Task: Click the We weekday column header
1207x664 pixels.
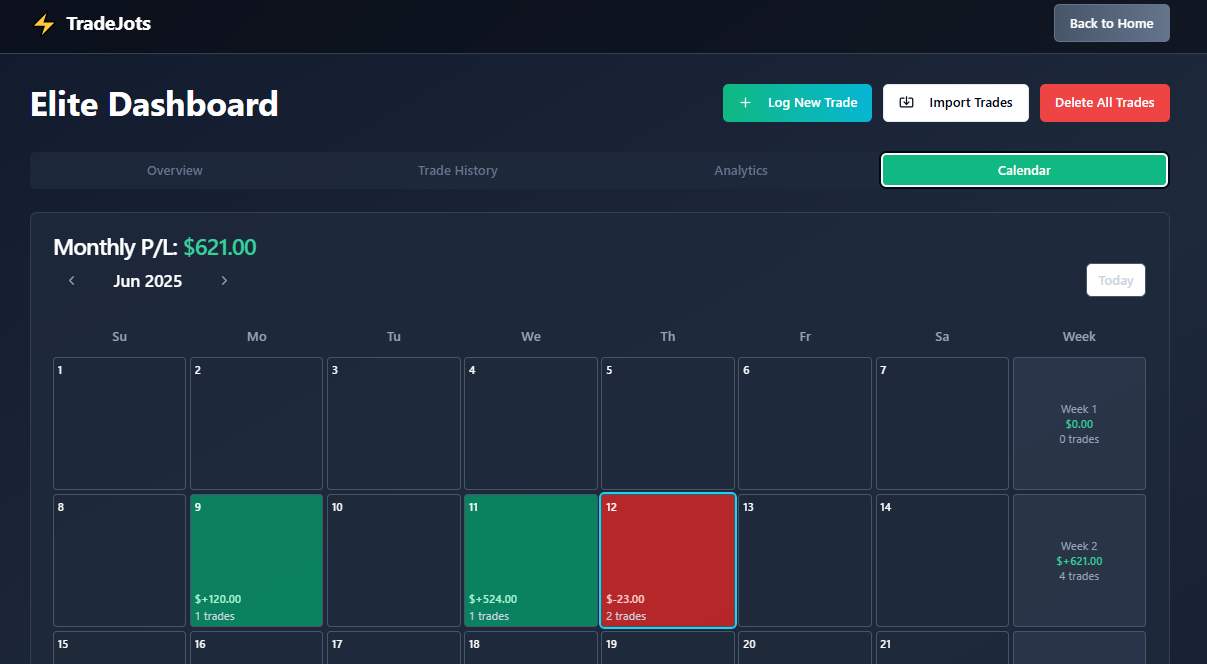Action: tap(530, 336)
